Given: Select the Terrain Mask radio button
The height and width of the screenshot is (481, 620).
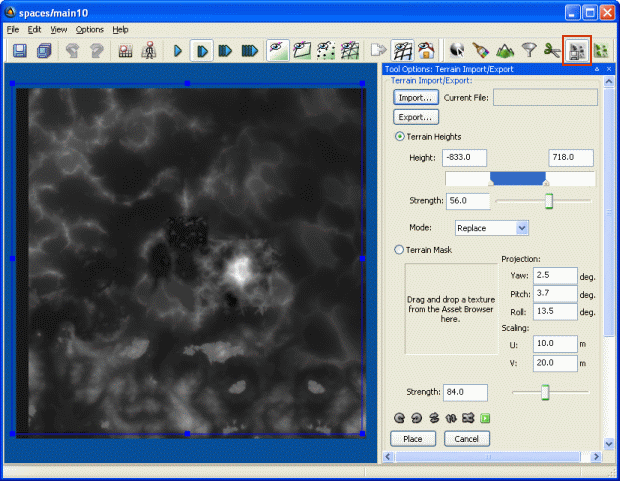Looking at the screenshot, I should tap(401, 250).
